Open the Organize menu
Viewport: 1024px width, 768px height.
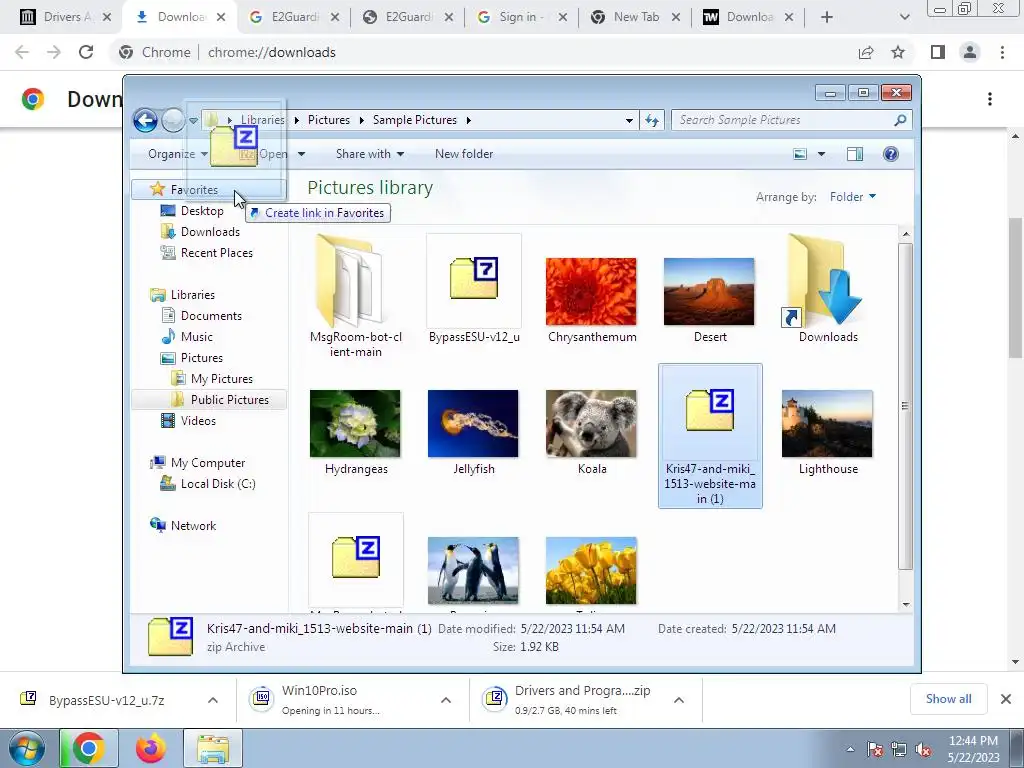(x=177, y=154)
